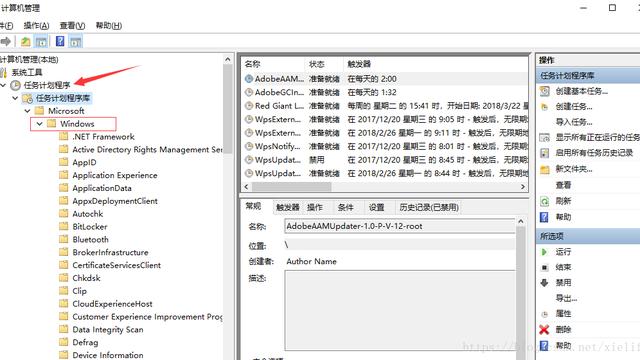640x360 pixels.
Task: Open the 查看(V) menu
Action: (x=72, y=26)
